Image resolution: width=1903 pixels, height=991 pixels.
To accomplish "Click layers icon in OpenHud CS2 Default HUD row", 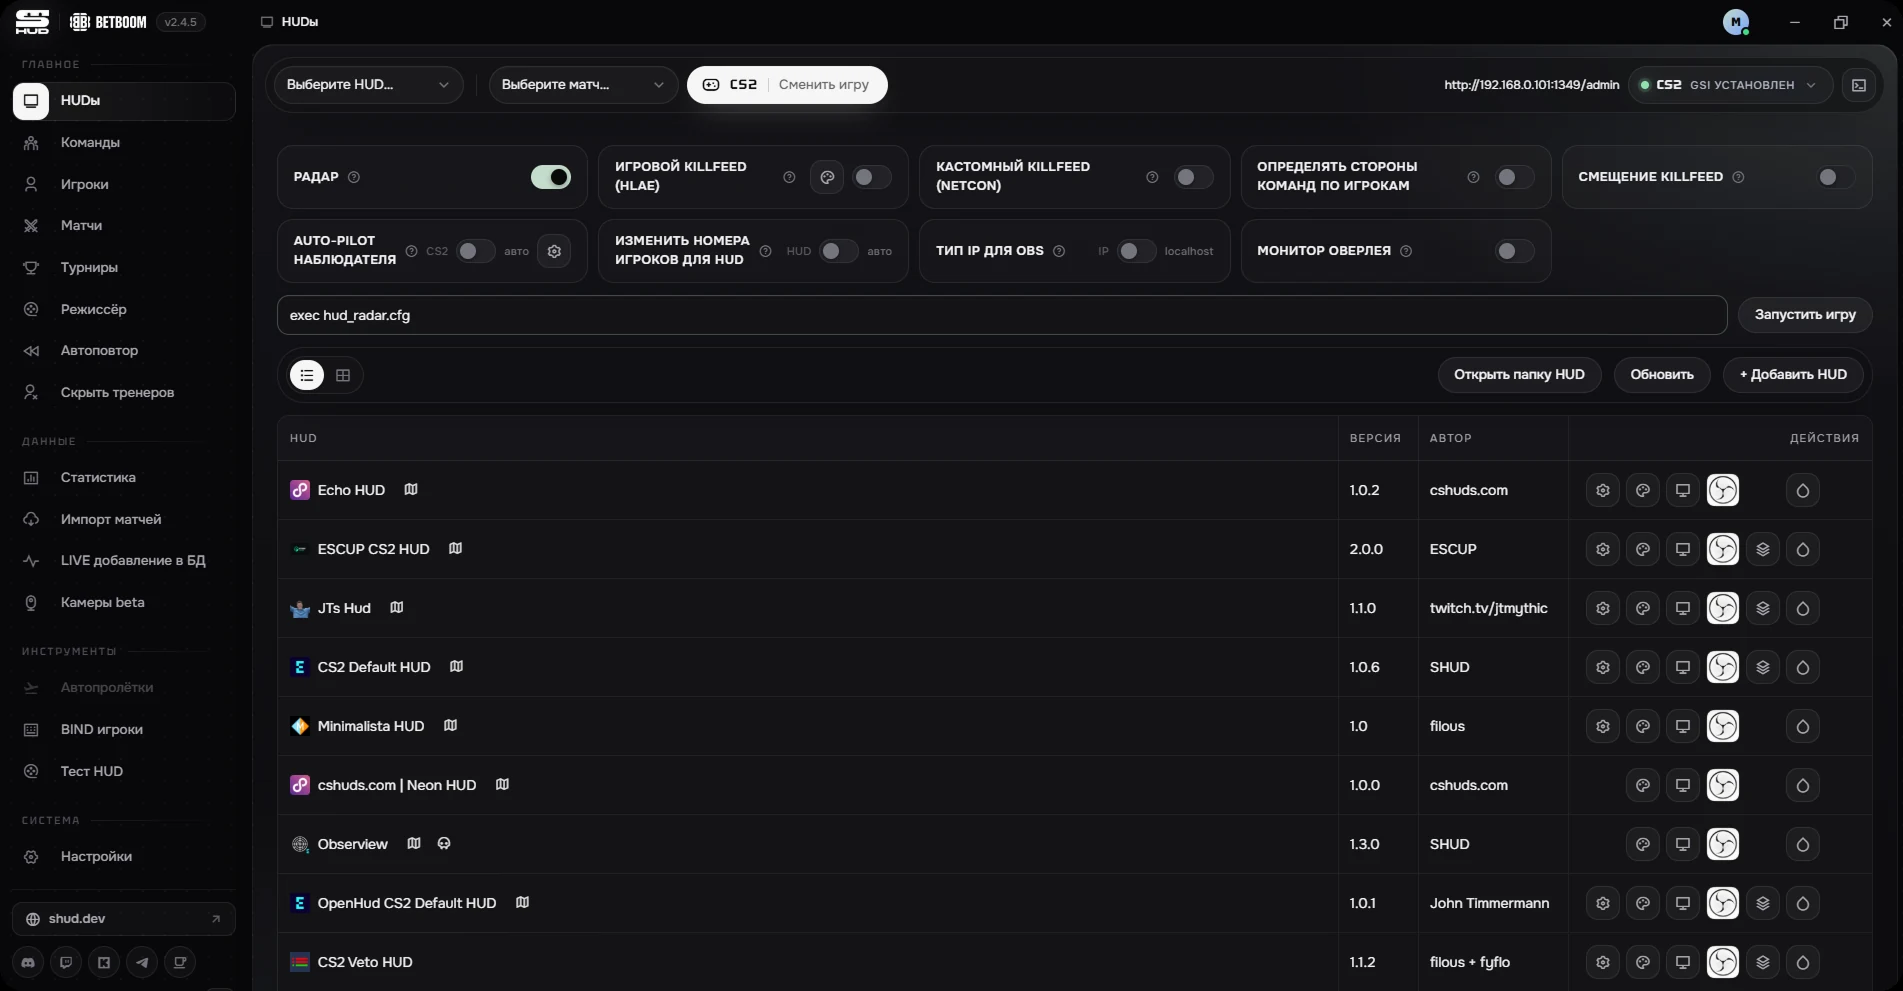I will pyautogui.click(x=1762, y=903).
